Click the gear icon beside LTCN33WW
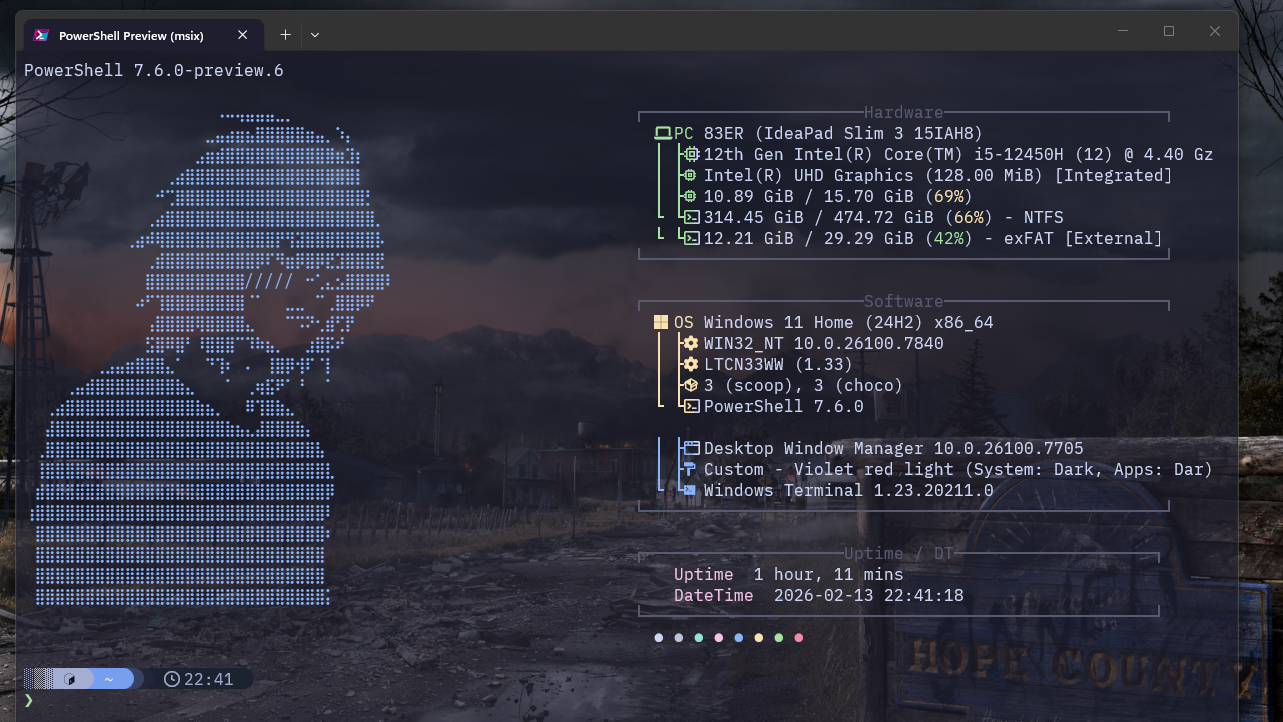The image size is (1283, 722). [690, 364]
